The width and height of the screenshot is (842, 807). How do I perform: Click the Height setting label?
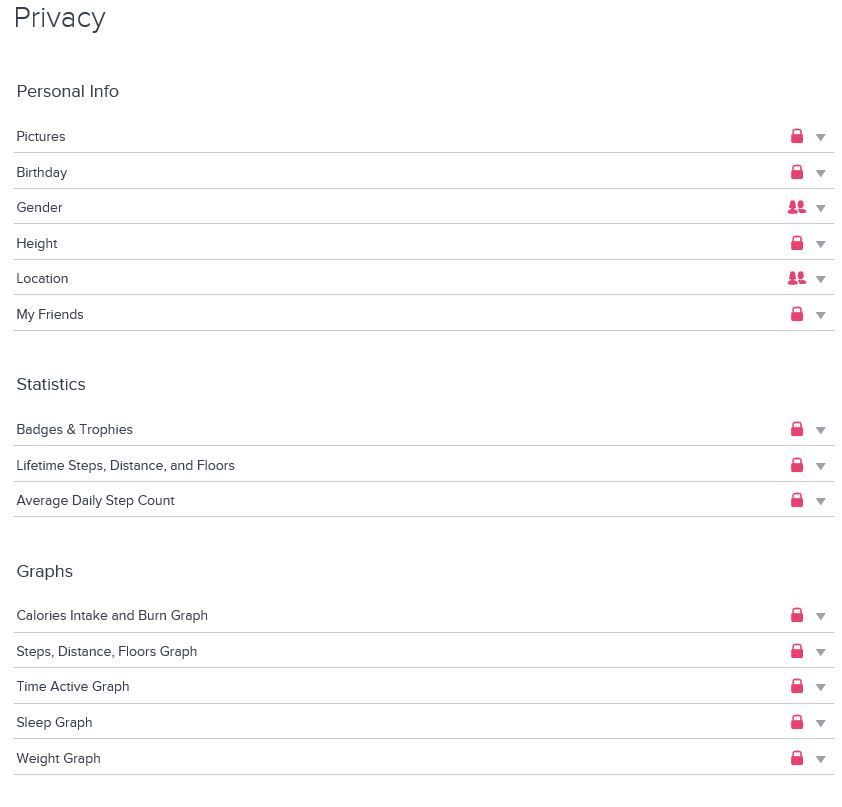37,243
